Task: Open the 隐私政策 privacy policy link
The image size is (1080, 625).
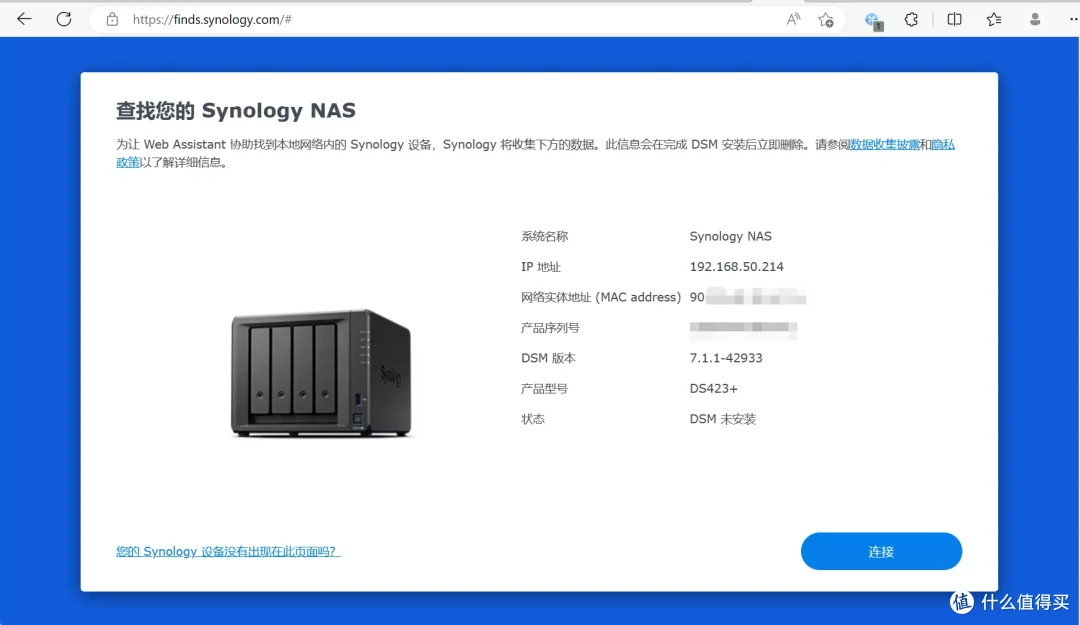Action: click(x=943, y=144)
